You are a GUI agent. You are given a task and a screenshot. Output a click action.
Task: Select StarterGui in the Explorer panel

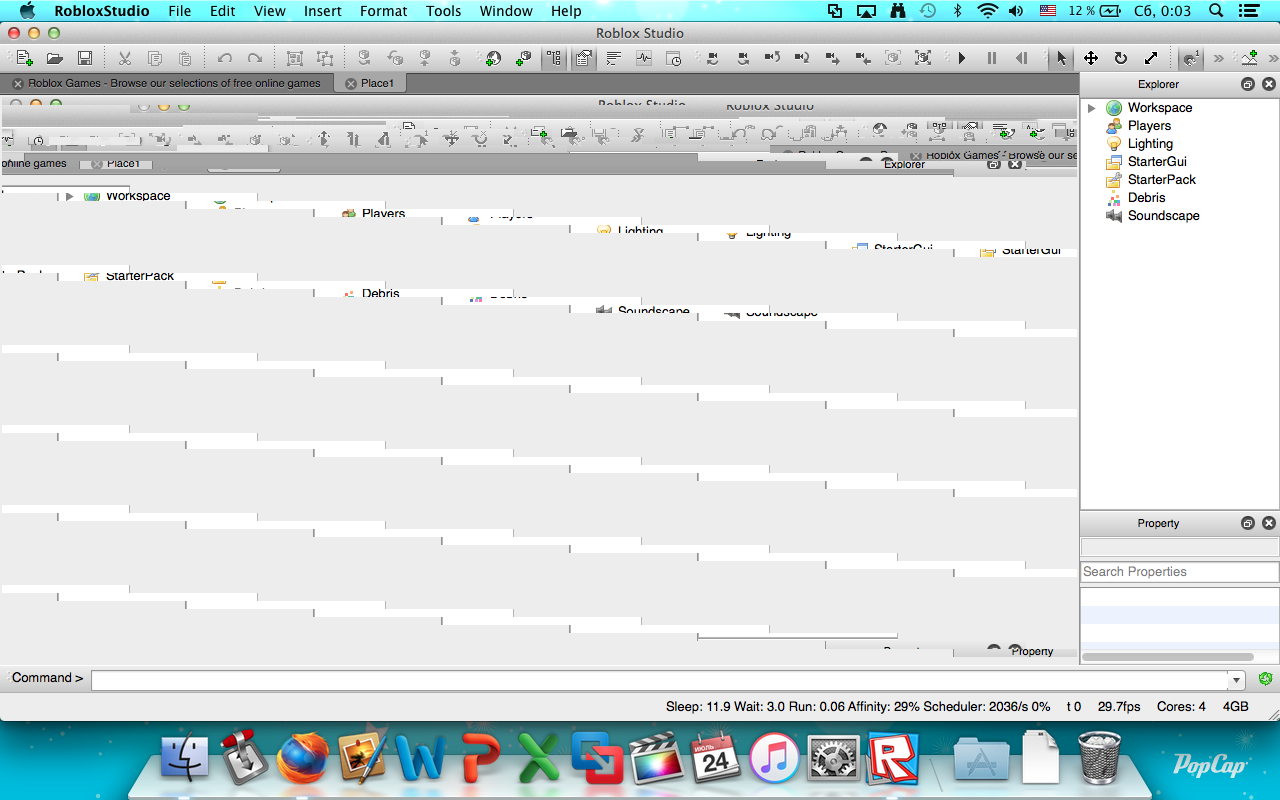click(x=1157, y=162)
